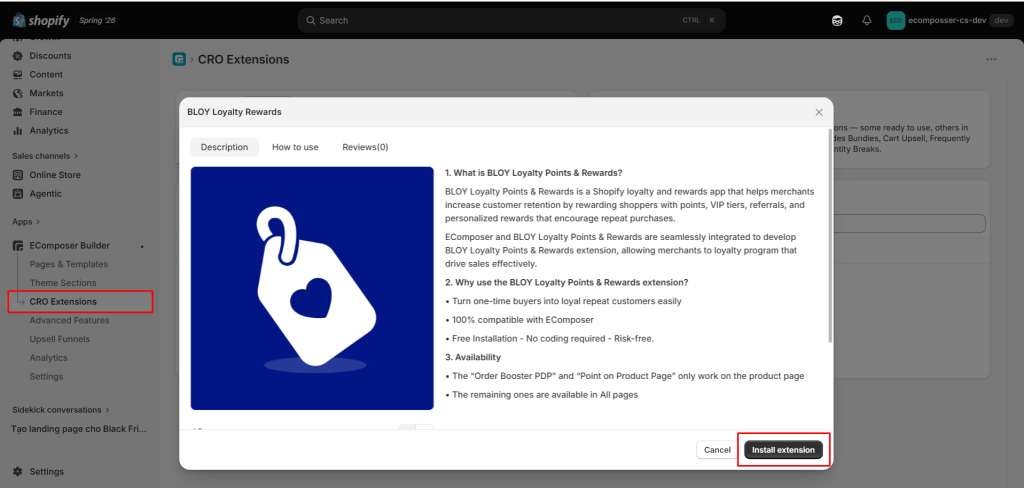Focus the Shopify search field

(511, 20)
